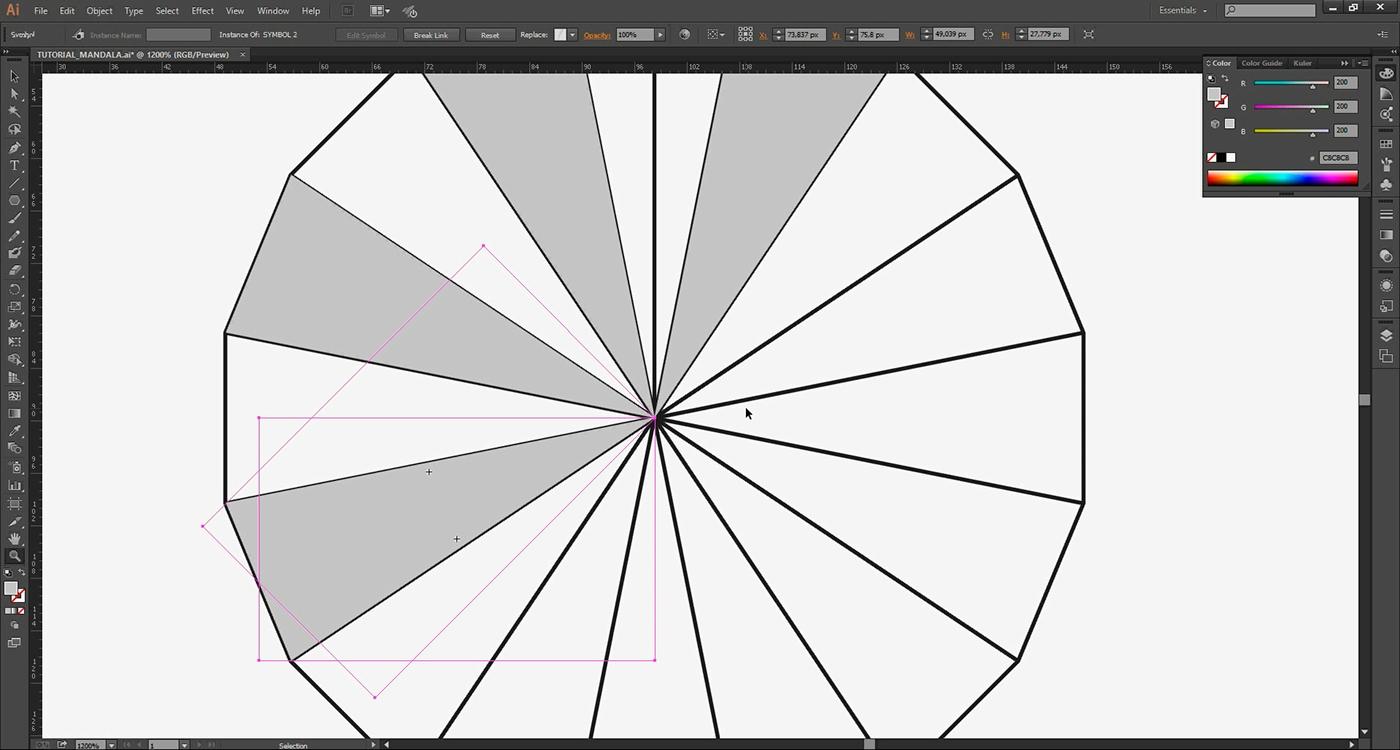Open the Color panel dock icon
The image size is (1400, 750).
[x=1386, y=73]
